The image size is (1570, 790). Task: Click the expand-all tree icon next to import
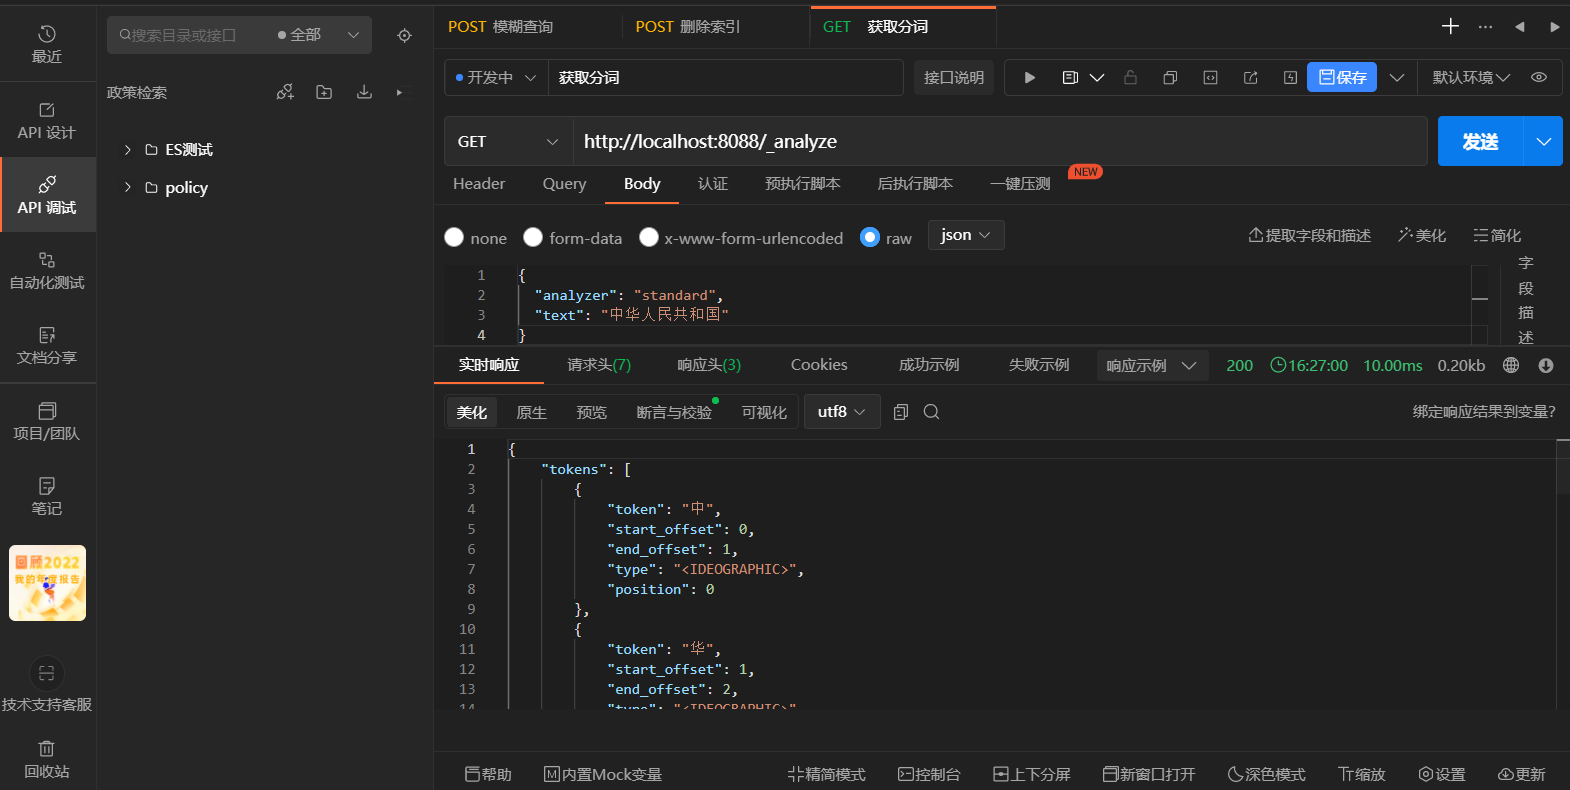pyautogui.click(x=399, y=92)
